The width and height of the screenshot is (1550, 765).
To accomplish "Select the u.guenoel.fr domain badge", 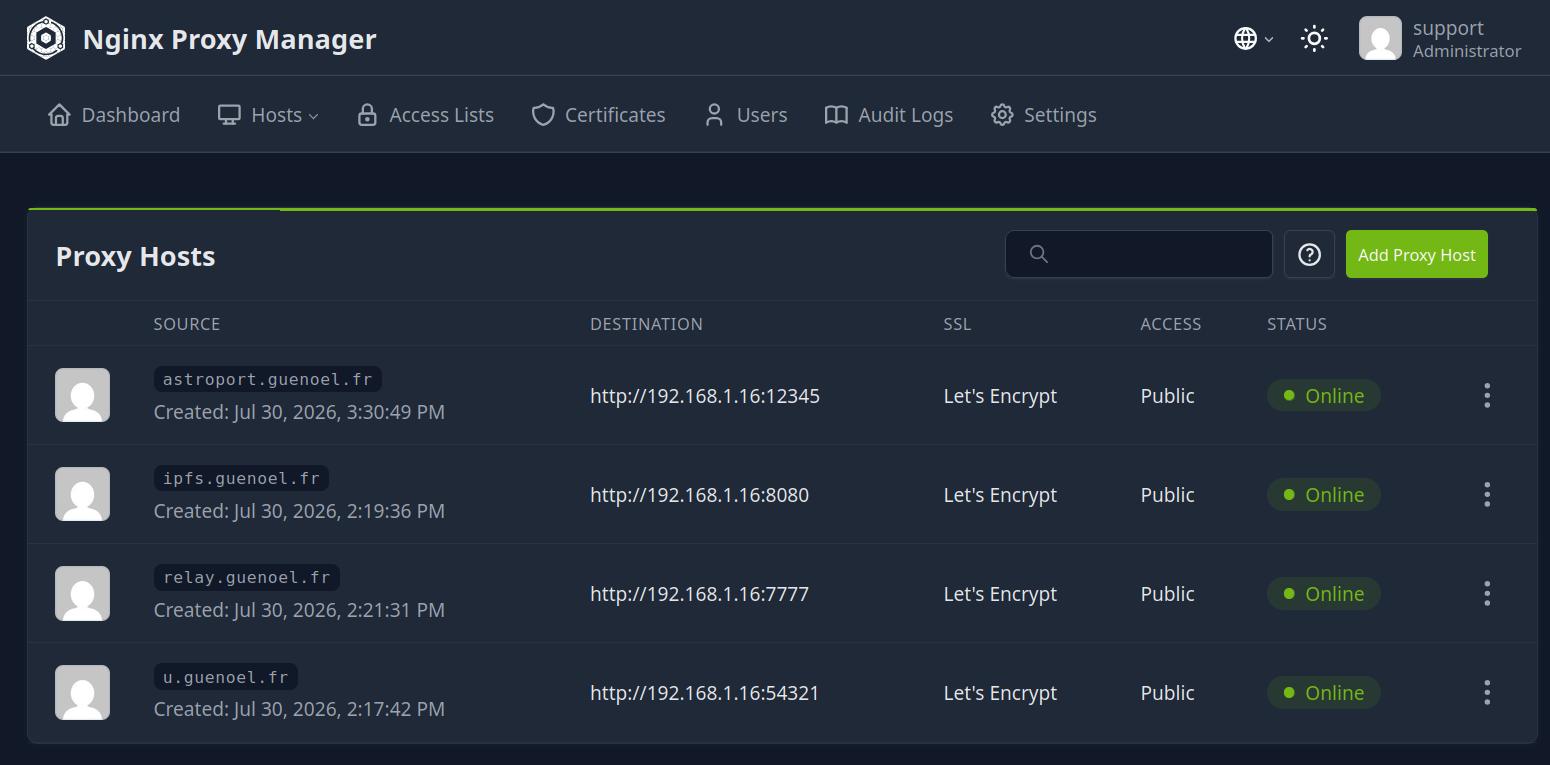I will (225, 677).
